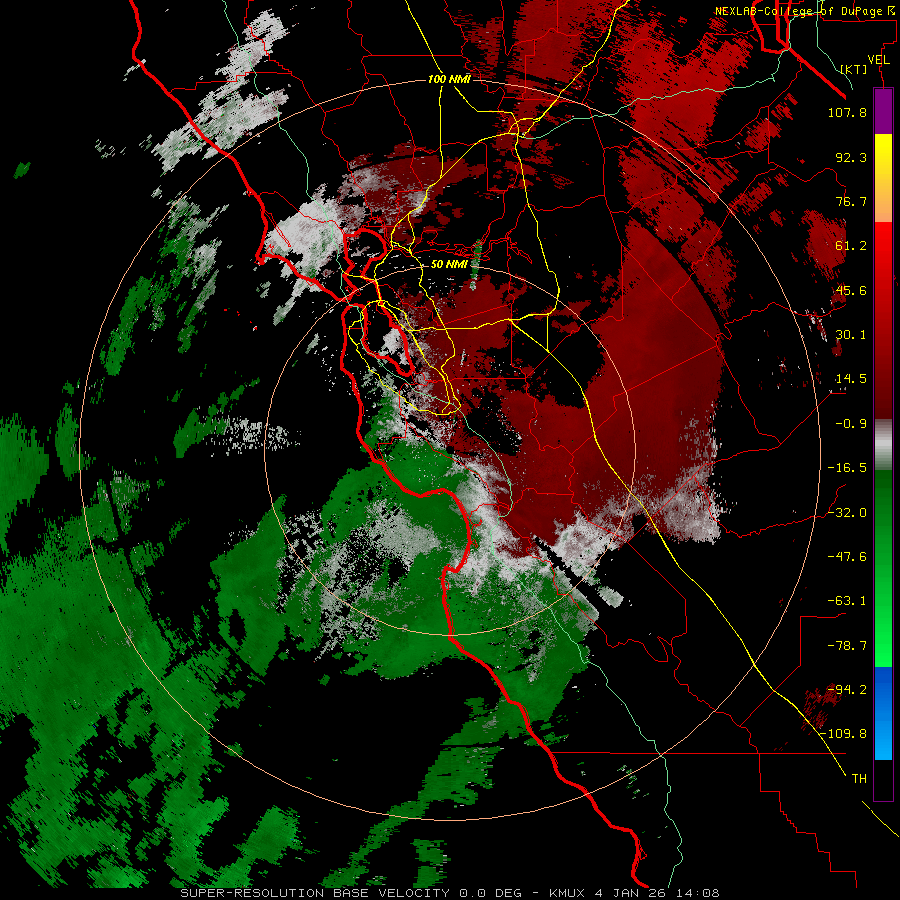This screenshot has width=900, height=900.
Task: Click the -32.0 scale value
Action: pyautogui.click(x=847, y=513)
